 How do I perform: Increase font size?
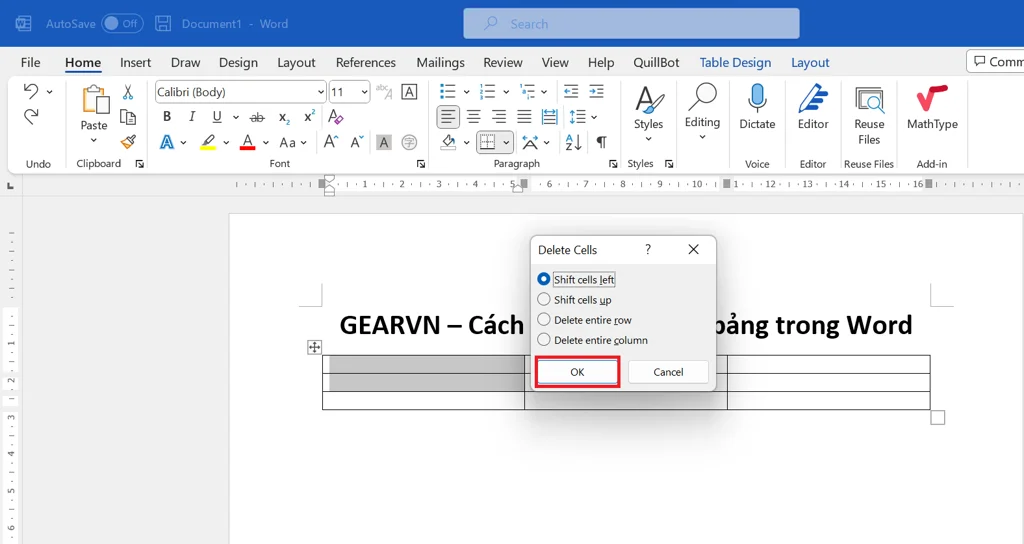click(x=331, y=142)
